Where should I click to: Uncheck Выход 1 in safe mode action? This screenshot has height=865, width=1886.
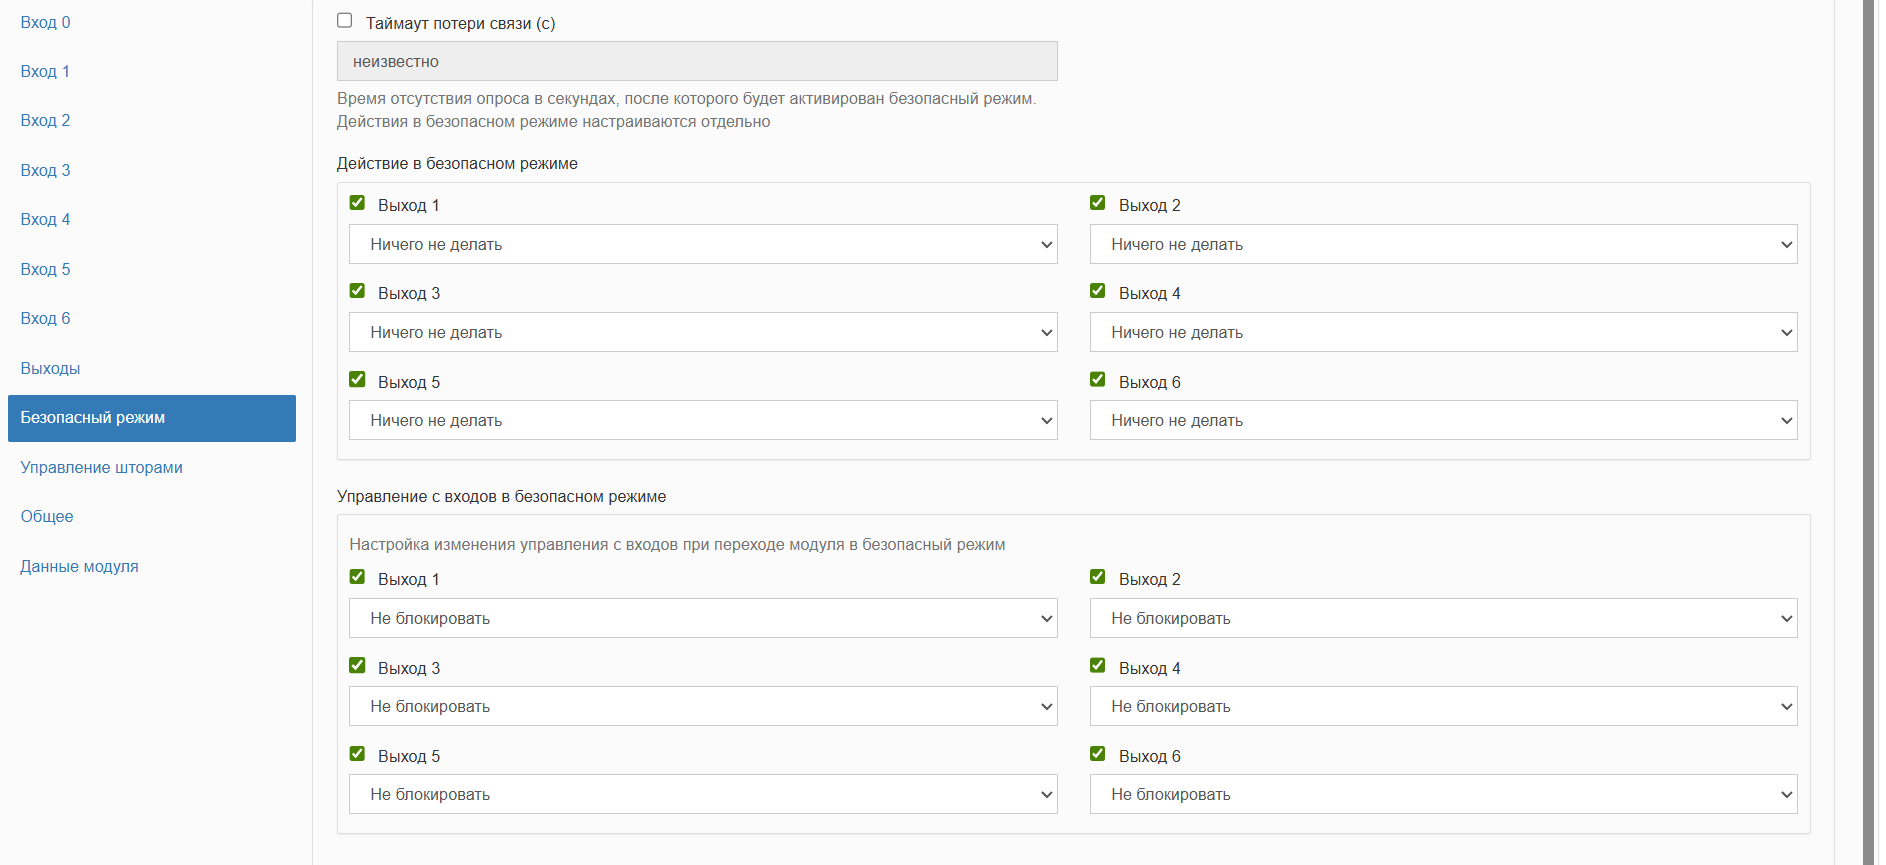tap(357, 203)
